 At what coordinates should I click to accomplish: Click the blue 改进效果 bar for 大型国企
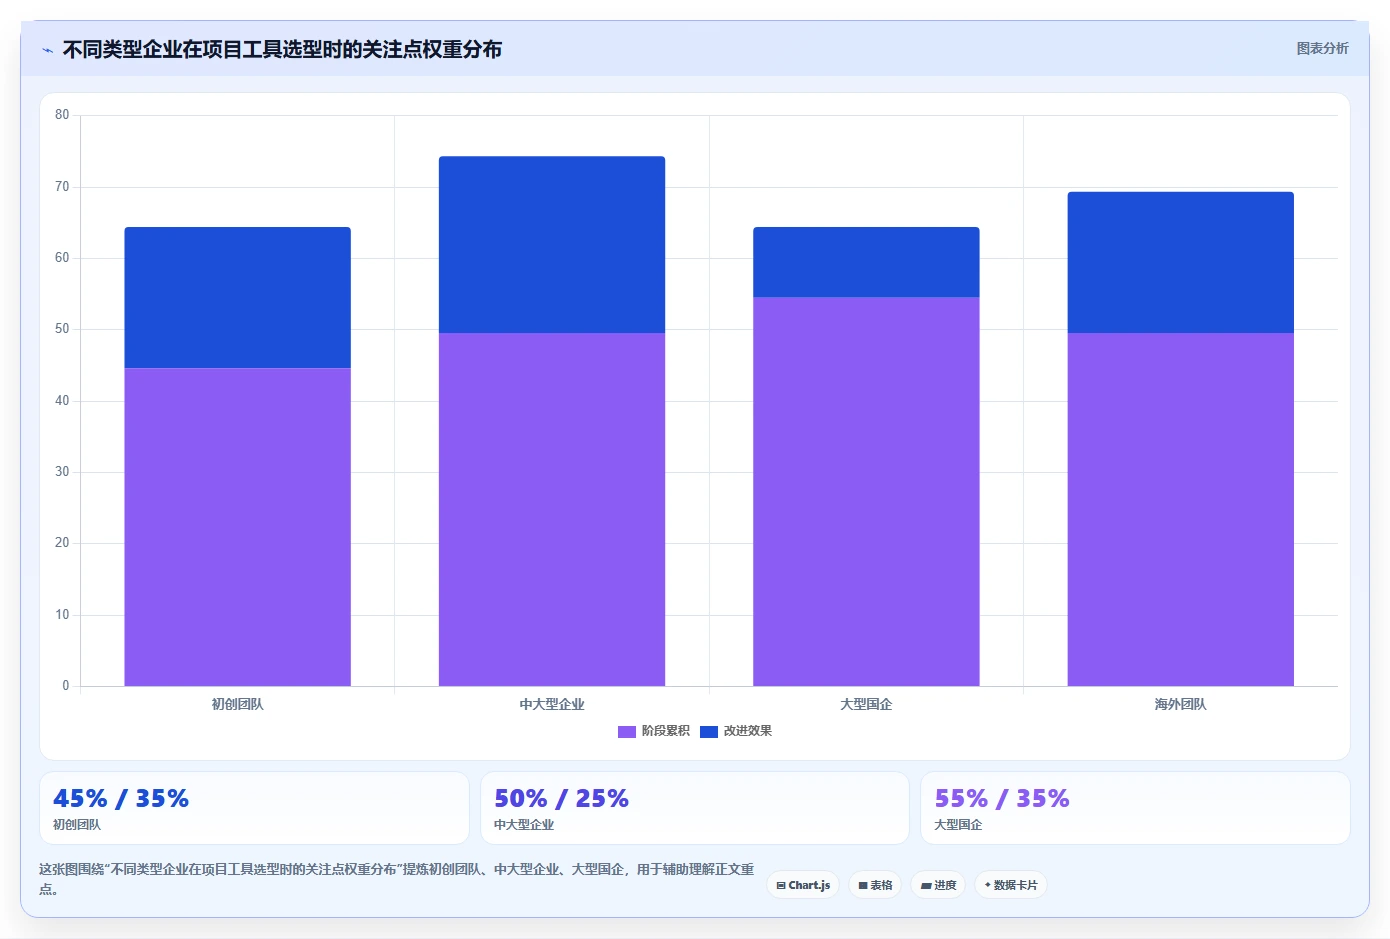coord(866,262)
